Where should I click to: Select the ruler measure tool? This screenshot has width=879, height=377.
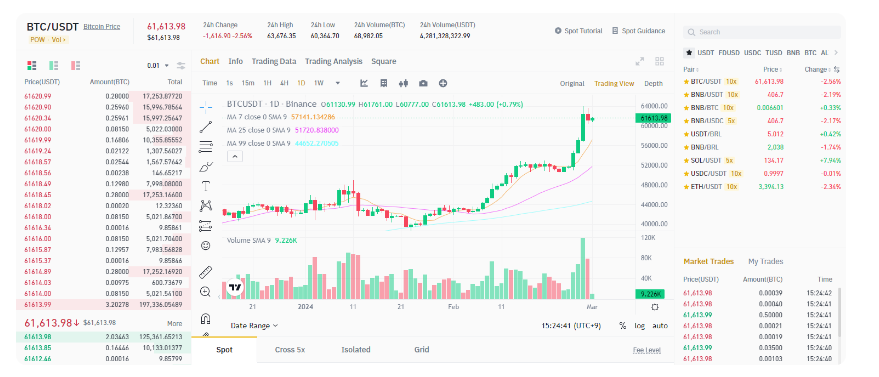pos(206,272)
